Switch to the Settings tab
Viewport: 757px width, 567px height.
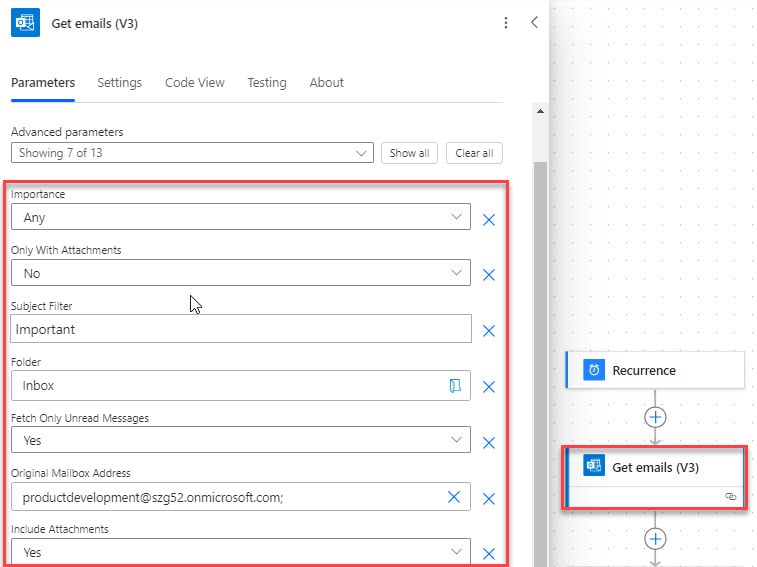119,83
